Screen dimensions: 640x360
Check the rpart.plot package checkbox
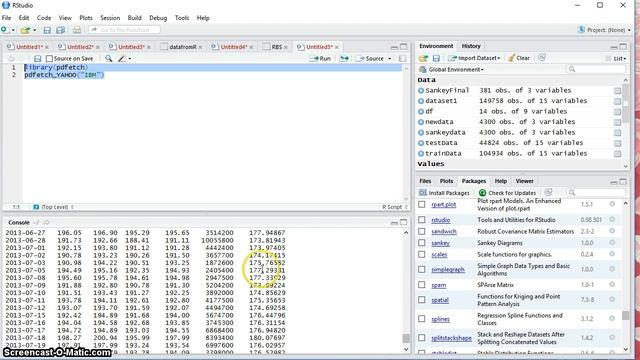click(x=422, y=204)
